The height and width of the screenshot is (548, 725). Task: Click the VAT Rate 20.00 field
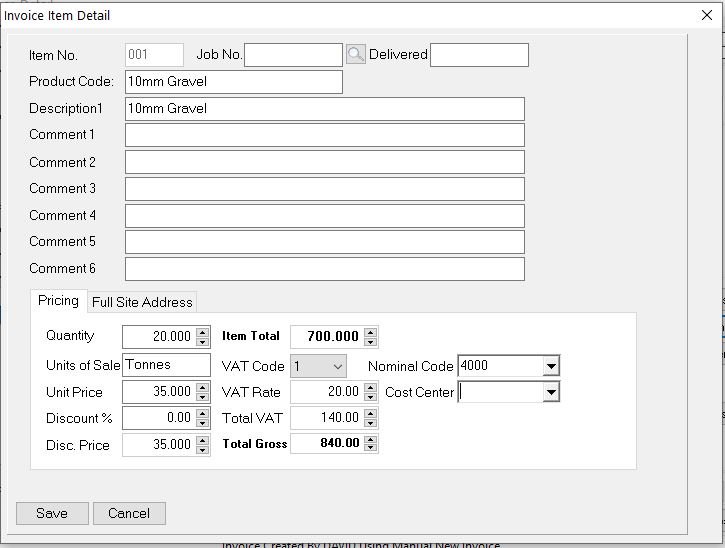click(x=327, y=392)
